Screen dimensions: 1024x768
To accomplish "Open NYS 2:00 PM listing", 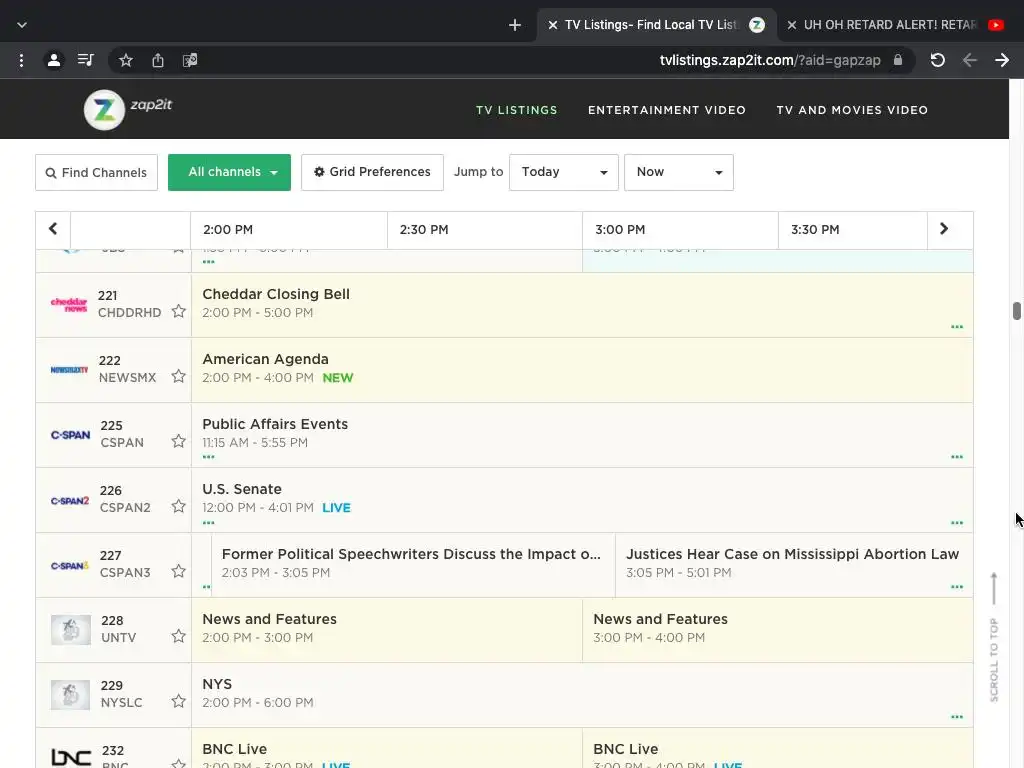I will click(x=582, y=695).
